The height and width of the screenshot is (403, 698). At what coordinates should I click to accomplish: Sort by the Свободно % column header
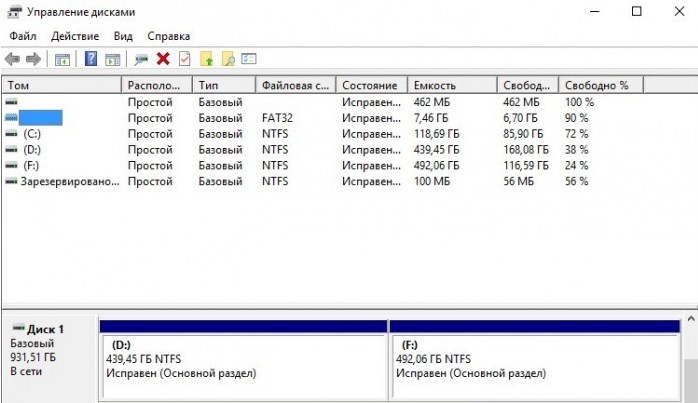point(601,85)
